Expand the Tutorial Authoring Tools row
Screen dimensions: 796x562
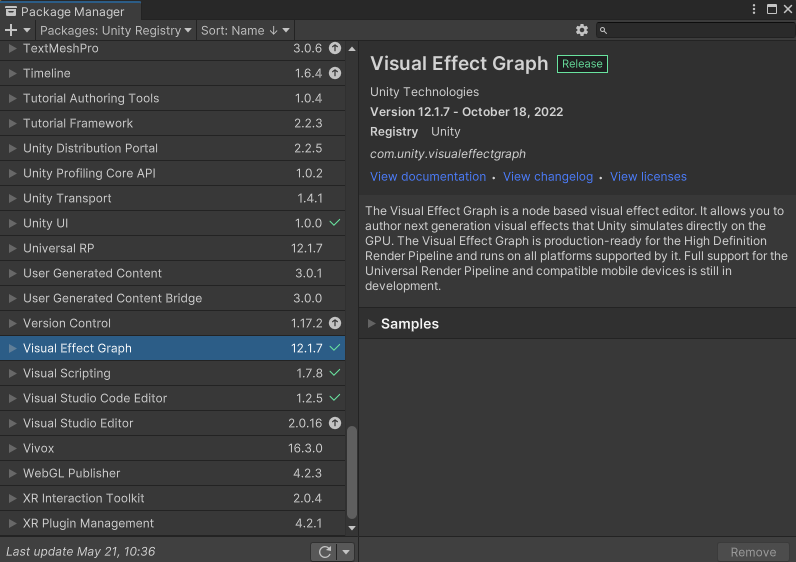[13, 98]
